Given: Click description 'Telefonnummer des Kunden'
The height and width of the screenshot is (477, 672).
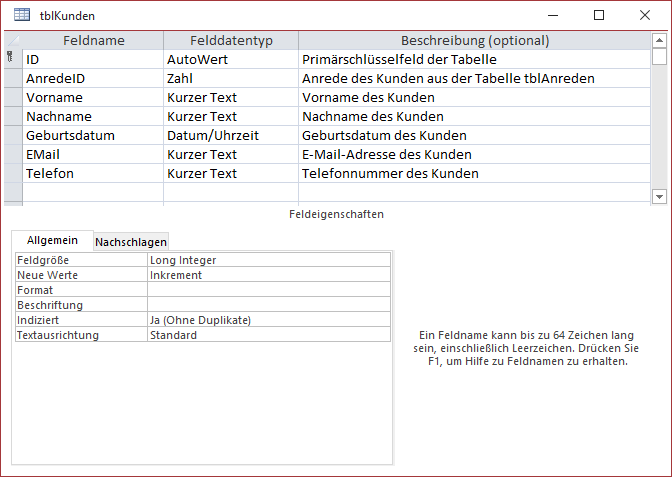Looking at the screenshot, I should tap(474, 173).
